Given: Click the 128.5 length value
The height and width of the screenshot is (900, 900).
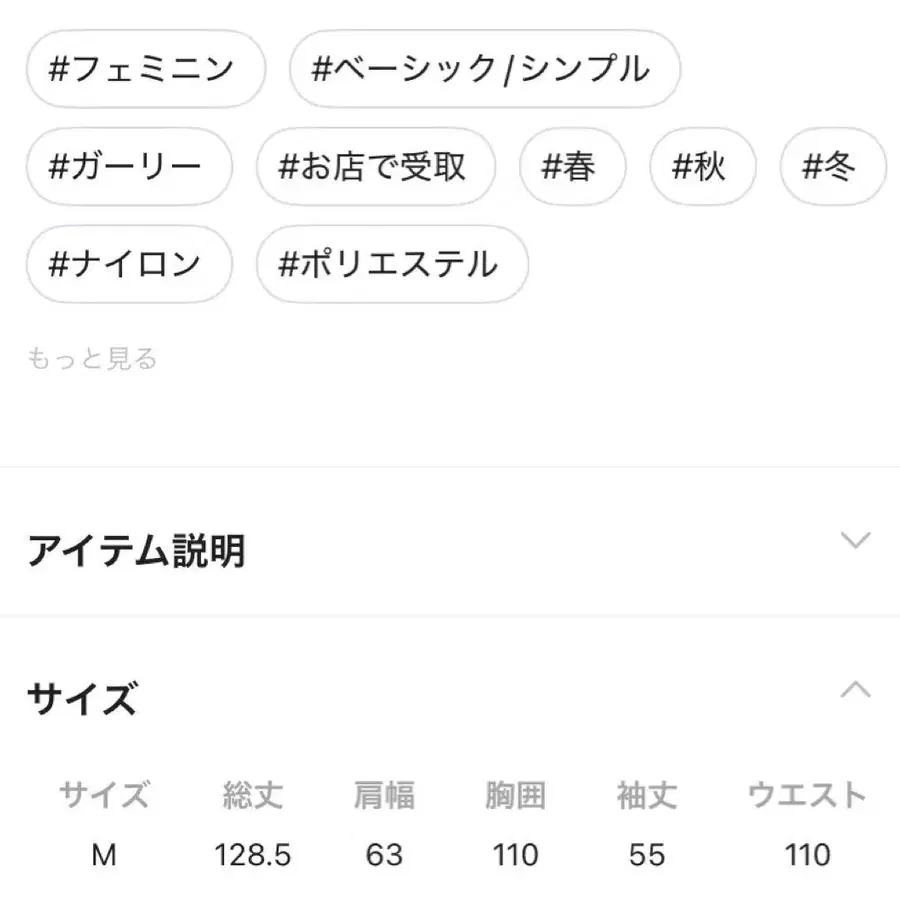Looking at the screenshot, I should point(251,855).
